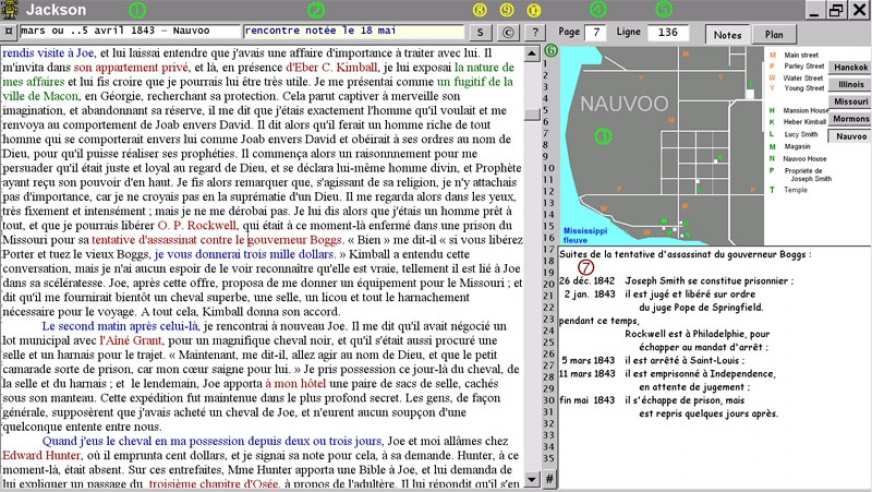The height and width of the screenshot is (492, 872).
Task: Click the link 'rendis visite à Joe'
Action: [48, 53]
